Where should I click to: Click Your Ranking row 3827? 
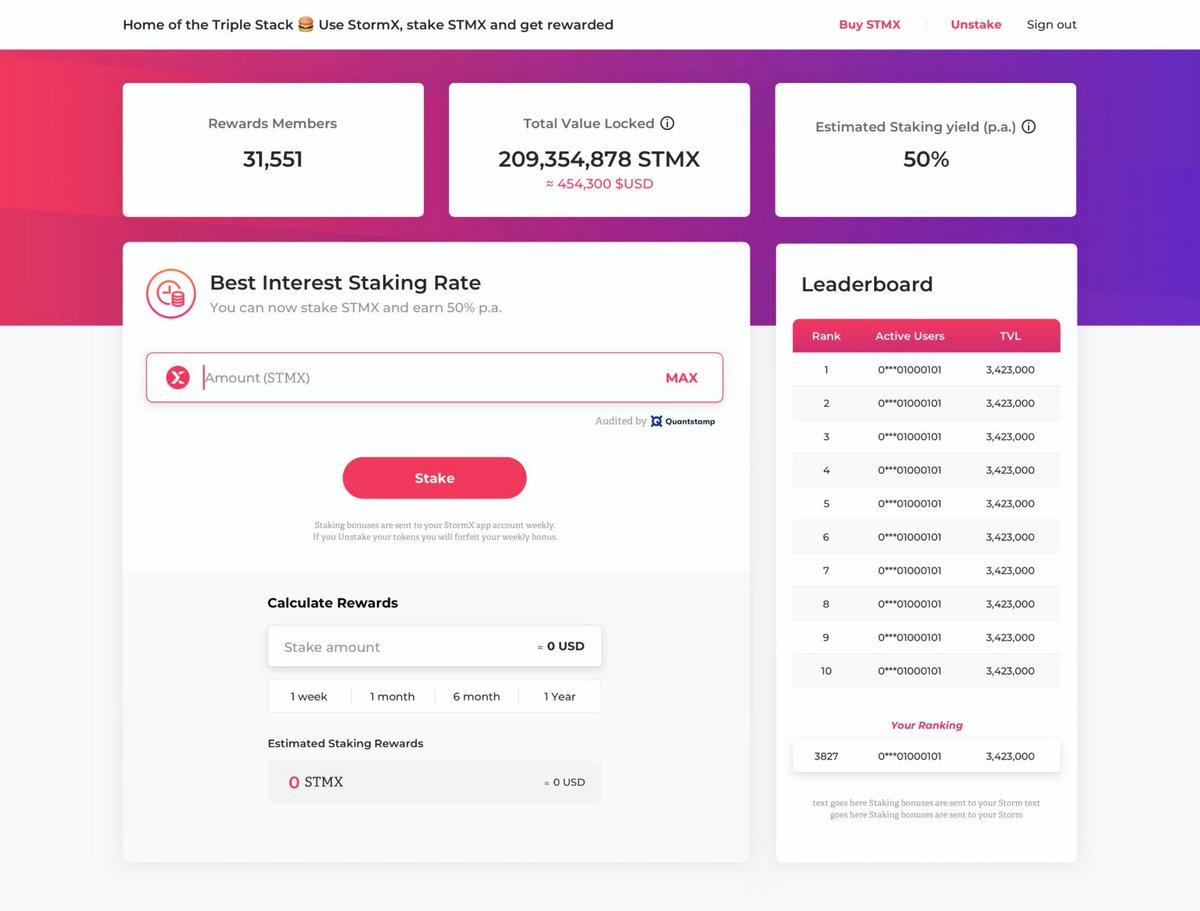[x=926, y=756]
